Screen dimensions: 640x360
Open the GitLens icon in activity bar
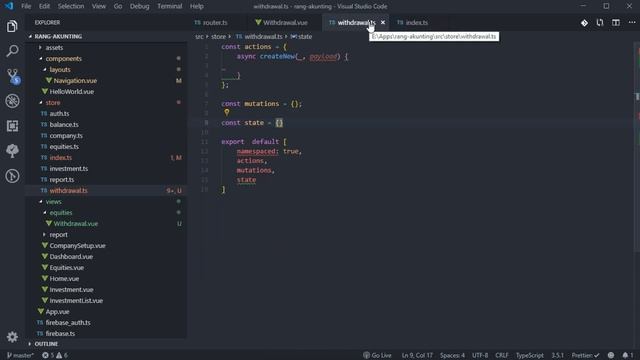12,176
